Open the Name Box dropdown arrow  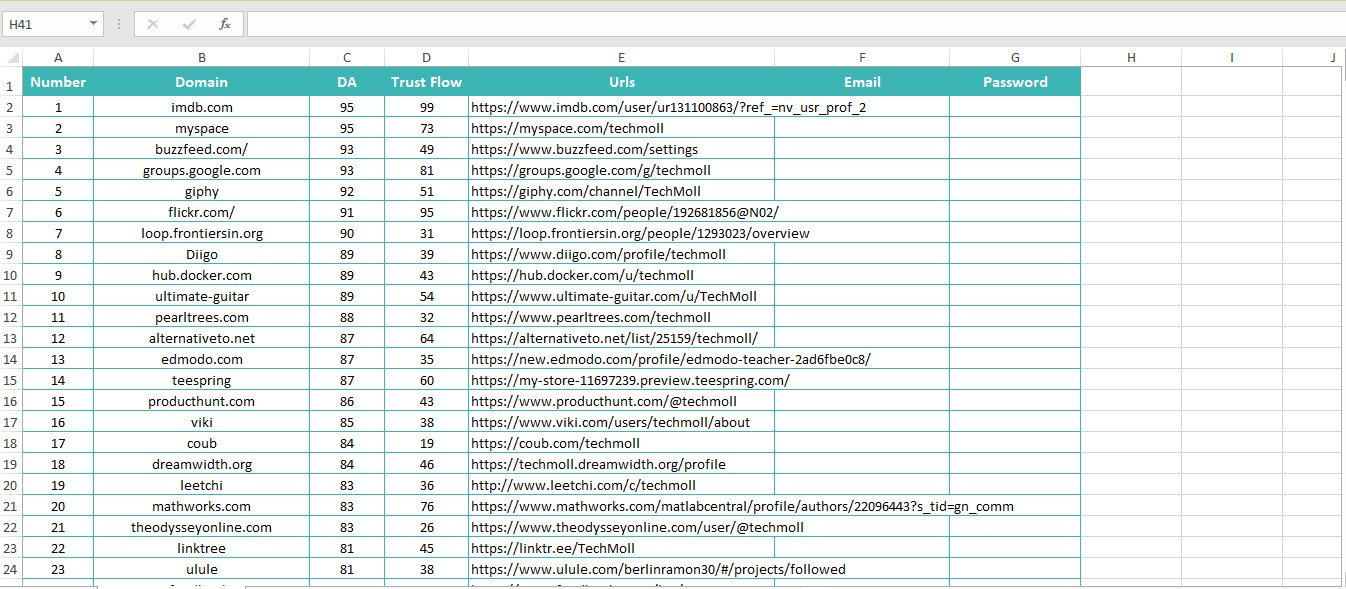click(x=93, y=24)
